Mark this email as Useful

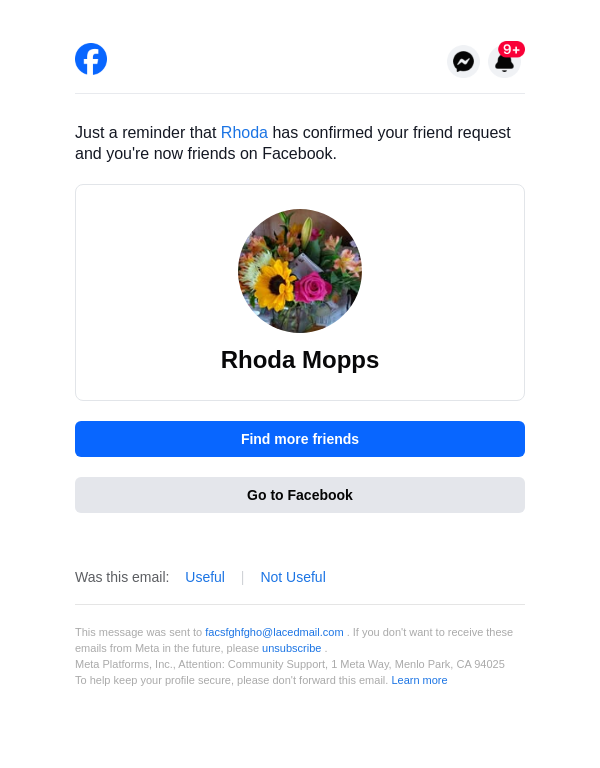tap(205, 577)
